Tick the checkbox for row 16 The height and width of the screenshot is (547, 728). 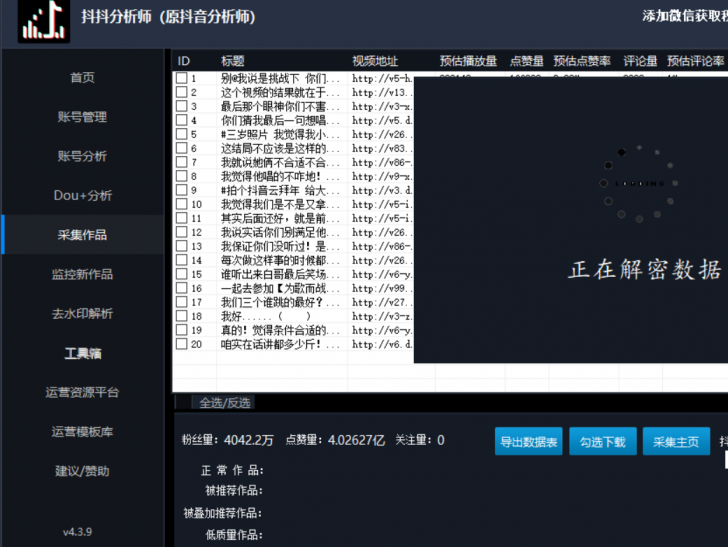click(x=182, y=288)
